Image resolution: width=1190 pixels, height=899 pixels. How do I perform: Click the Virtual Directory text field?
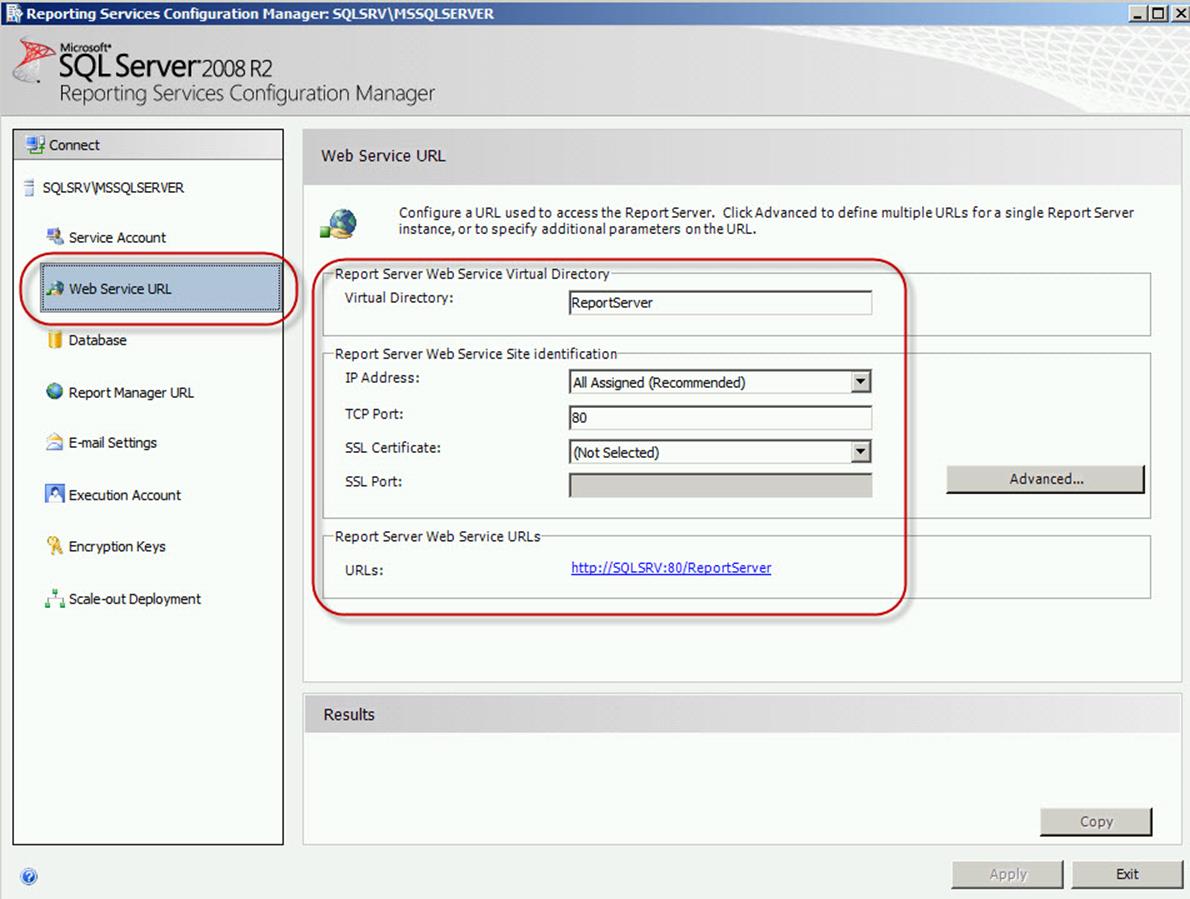pyautogui.click(x=720, y=302)
